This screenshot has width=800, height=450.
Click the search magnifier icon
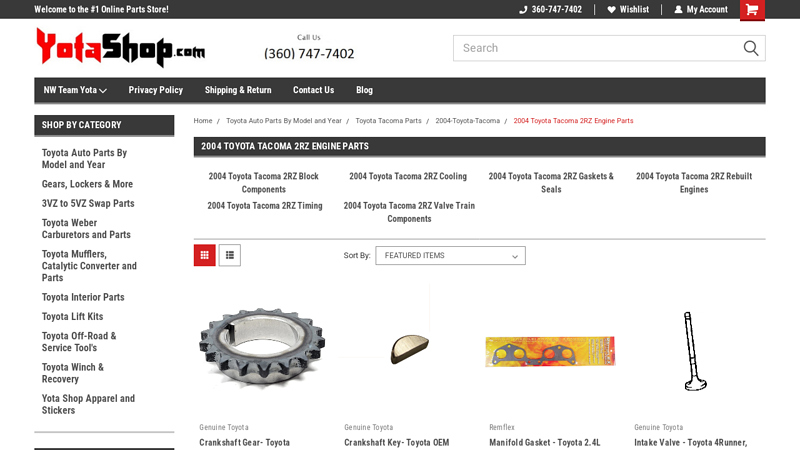pyautogui.click(x=751, y=48)
